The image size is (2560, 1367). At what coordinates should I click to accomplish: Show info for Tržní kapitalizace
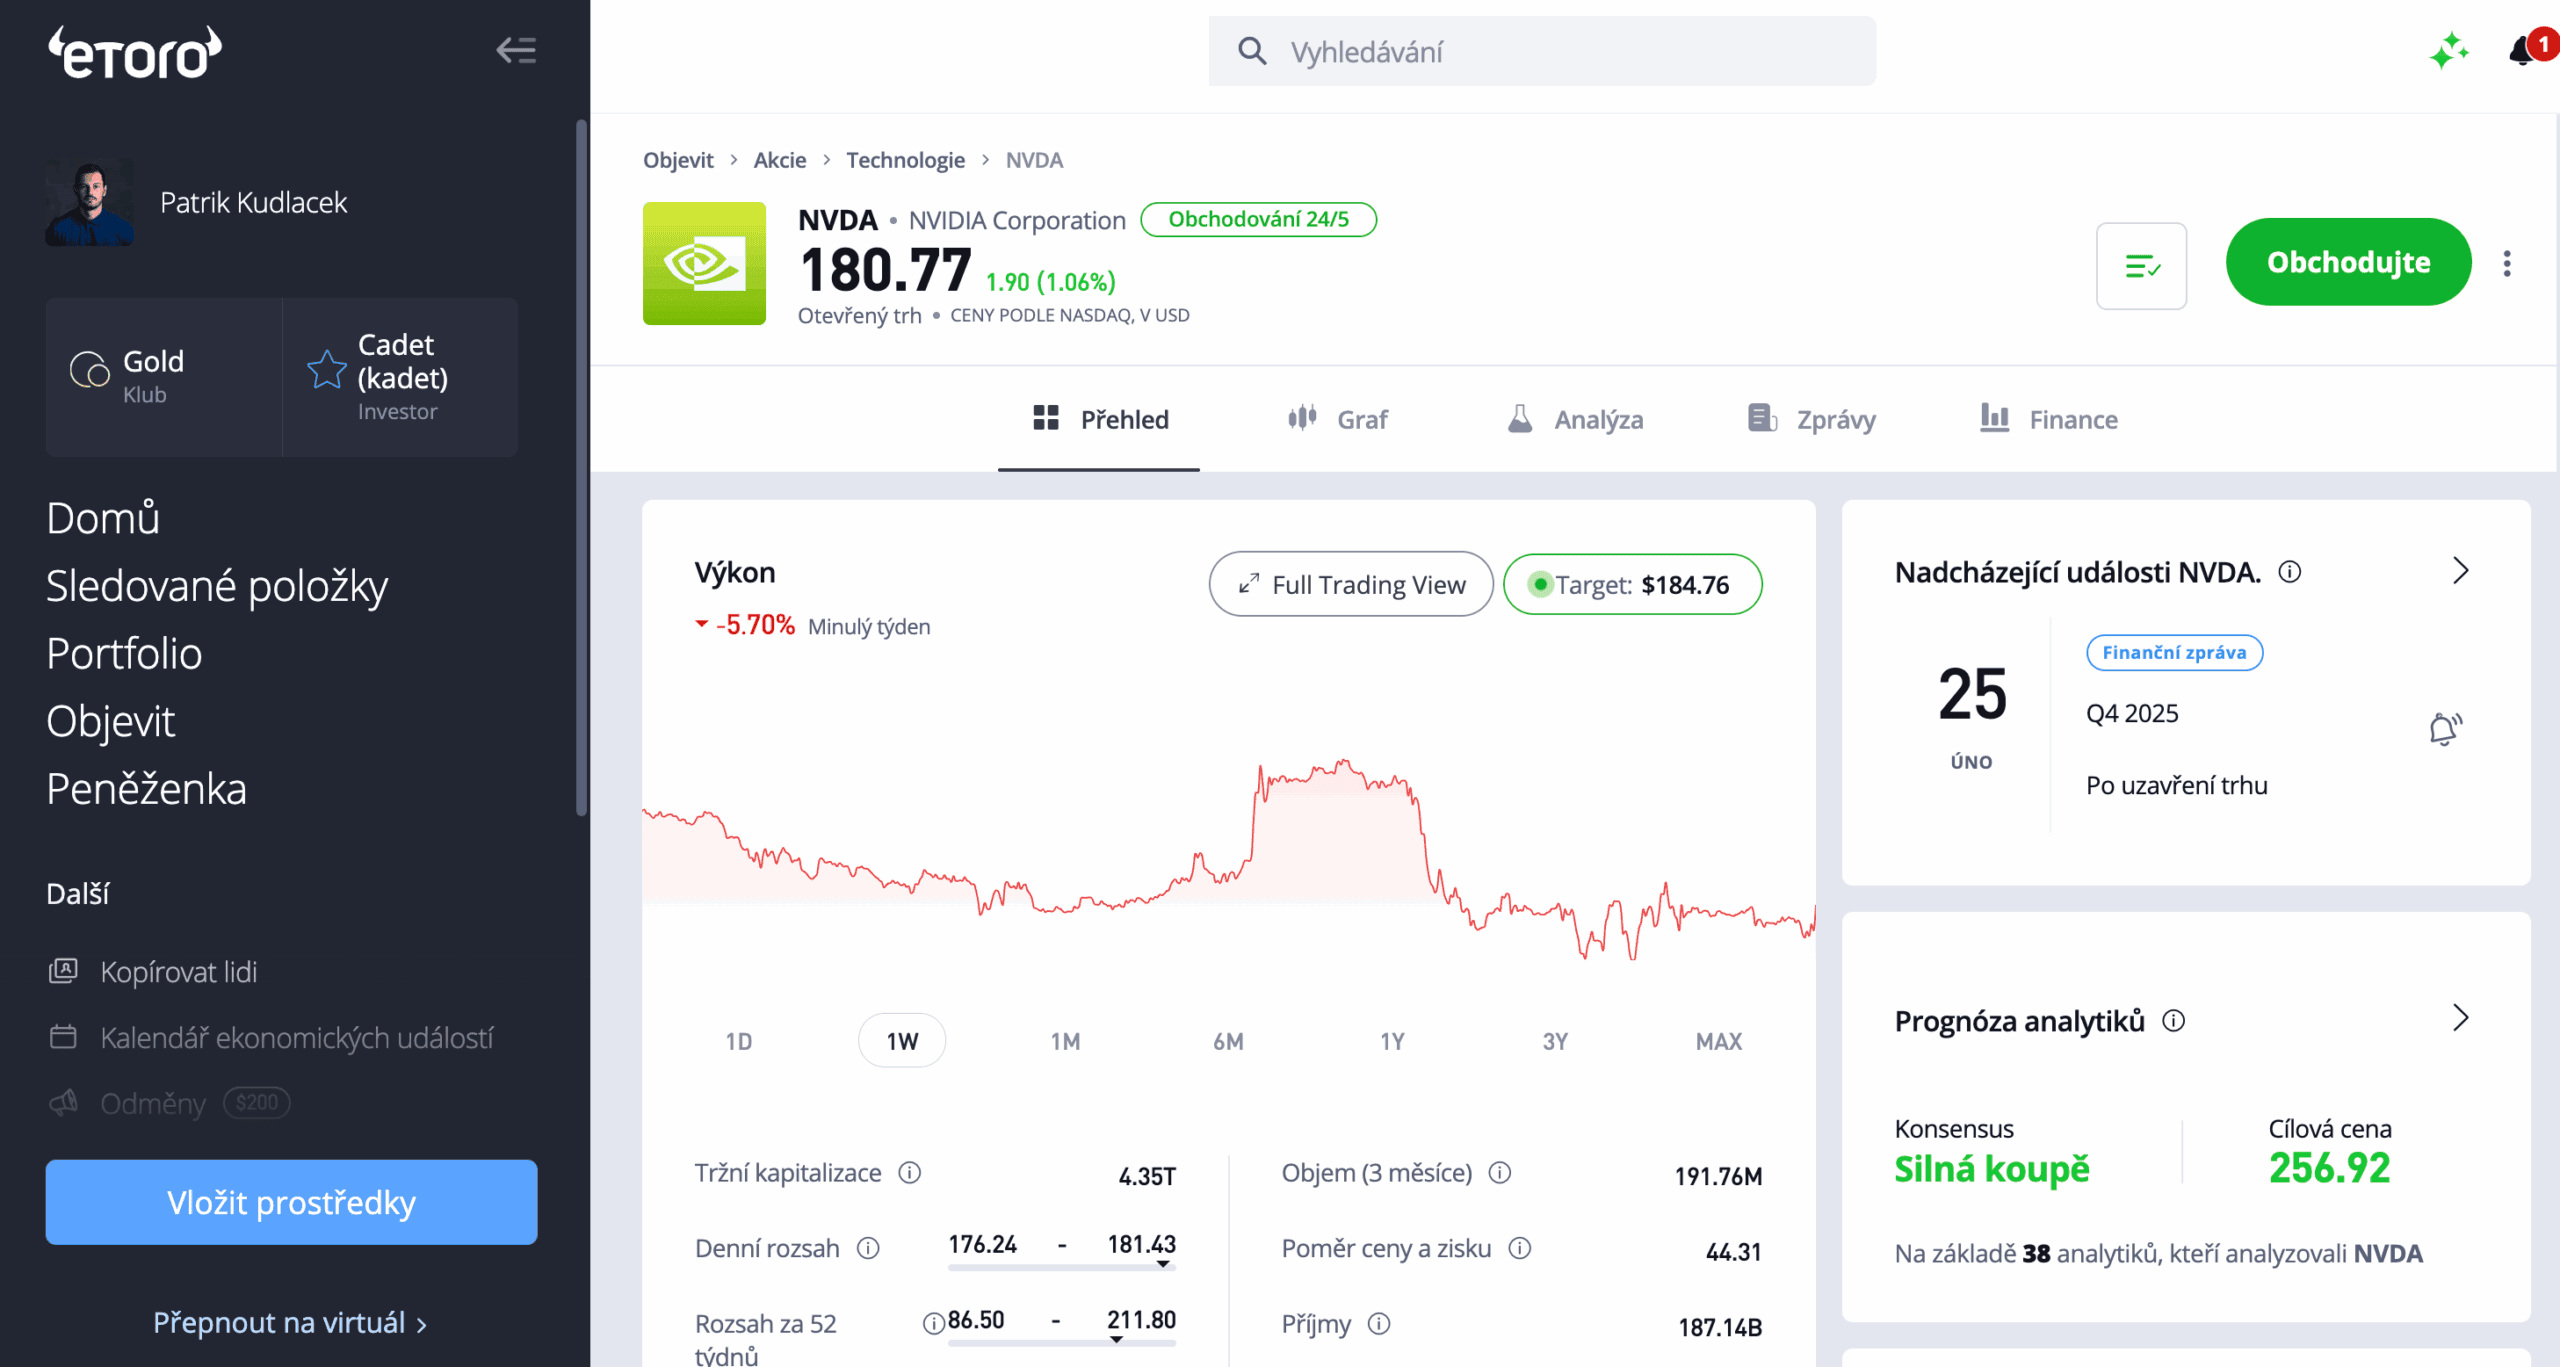909,1172
